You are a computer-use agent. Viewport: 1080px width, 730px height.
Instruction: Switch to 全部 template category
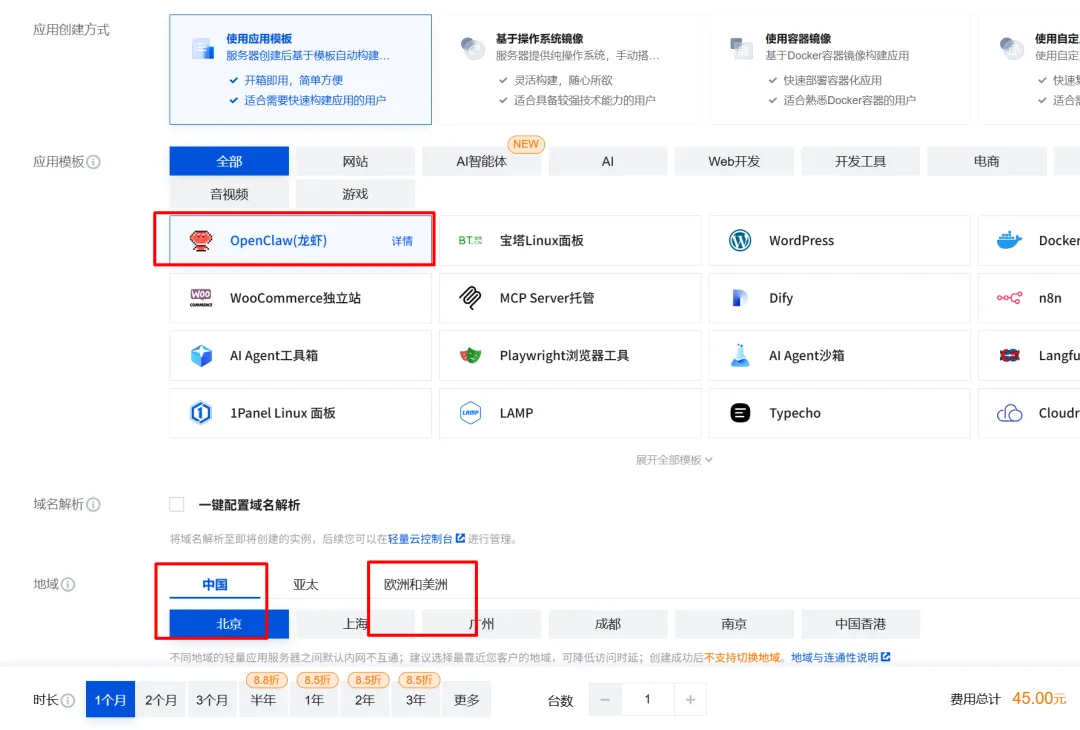point(229,161)
